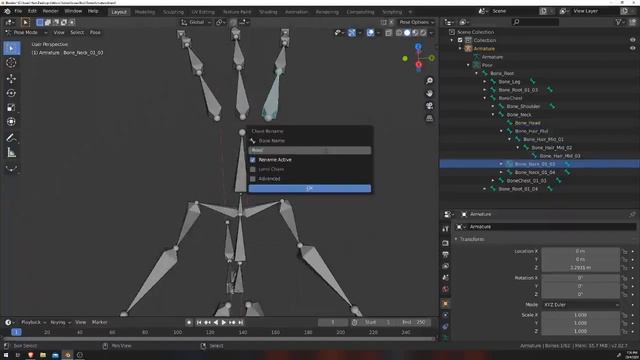Open the World properties tab
640x360 pixels.
pyautogui.click(x=445, y=289)
